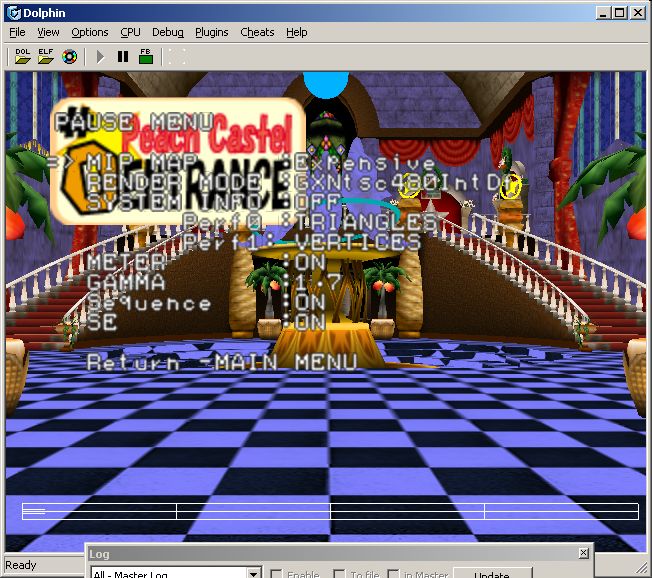652x578 pixels.
Task: Maximize the Dolphin window
Action: [x=620, y=13]
